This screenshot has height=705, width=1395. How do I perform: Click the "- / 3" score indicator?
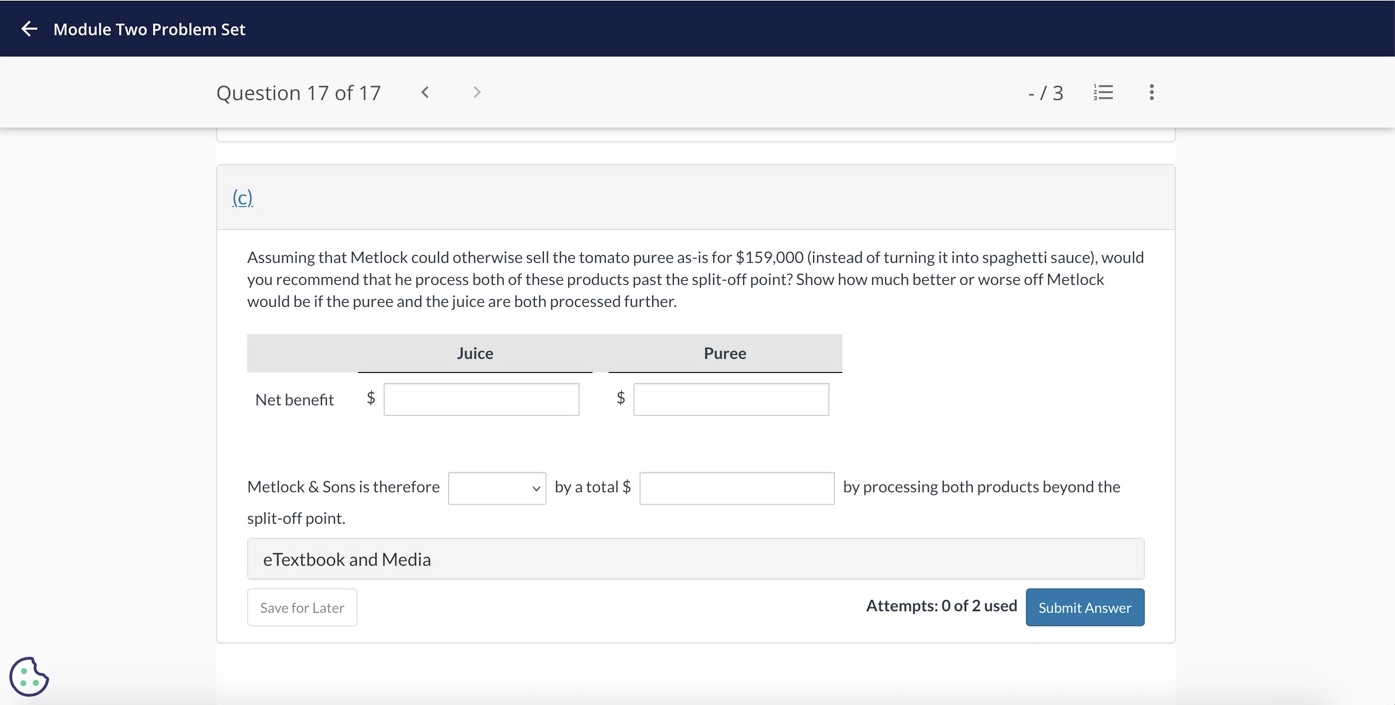click(1045, 93)
